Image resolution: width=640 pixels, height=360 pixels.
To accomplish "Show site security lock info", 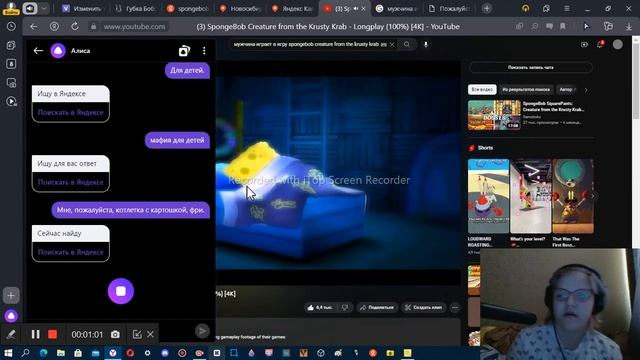I will pos(93,27).
